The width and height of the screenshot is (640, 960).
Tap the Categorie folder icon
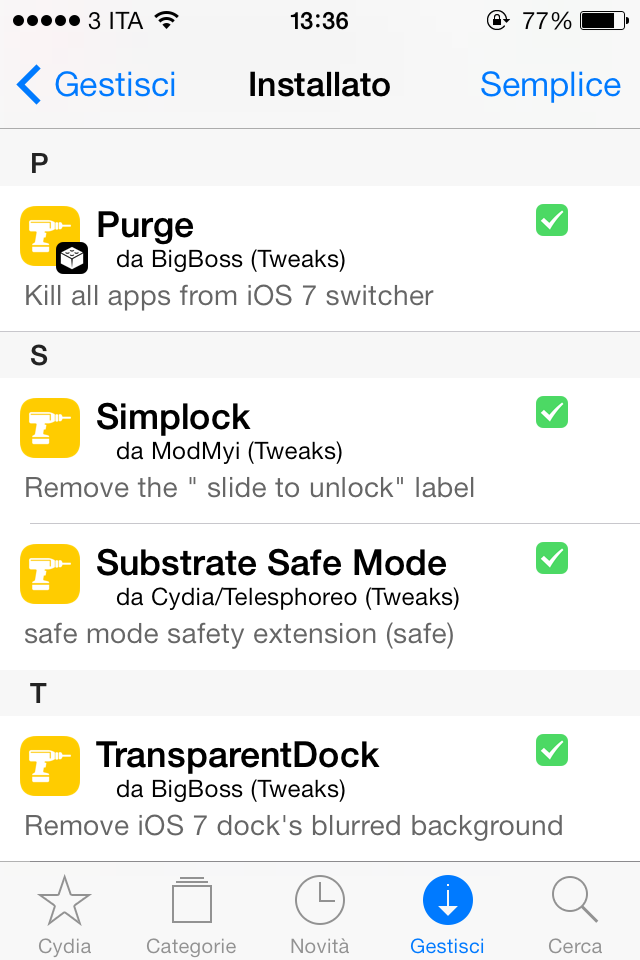point(192,900)
